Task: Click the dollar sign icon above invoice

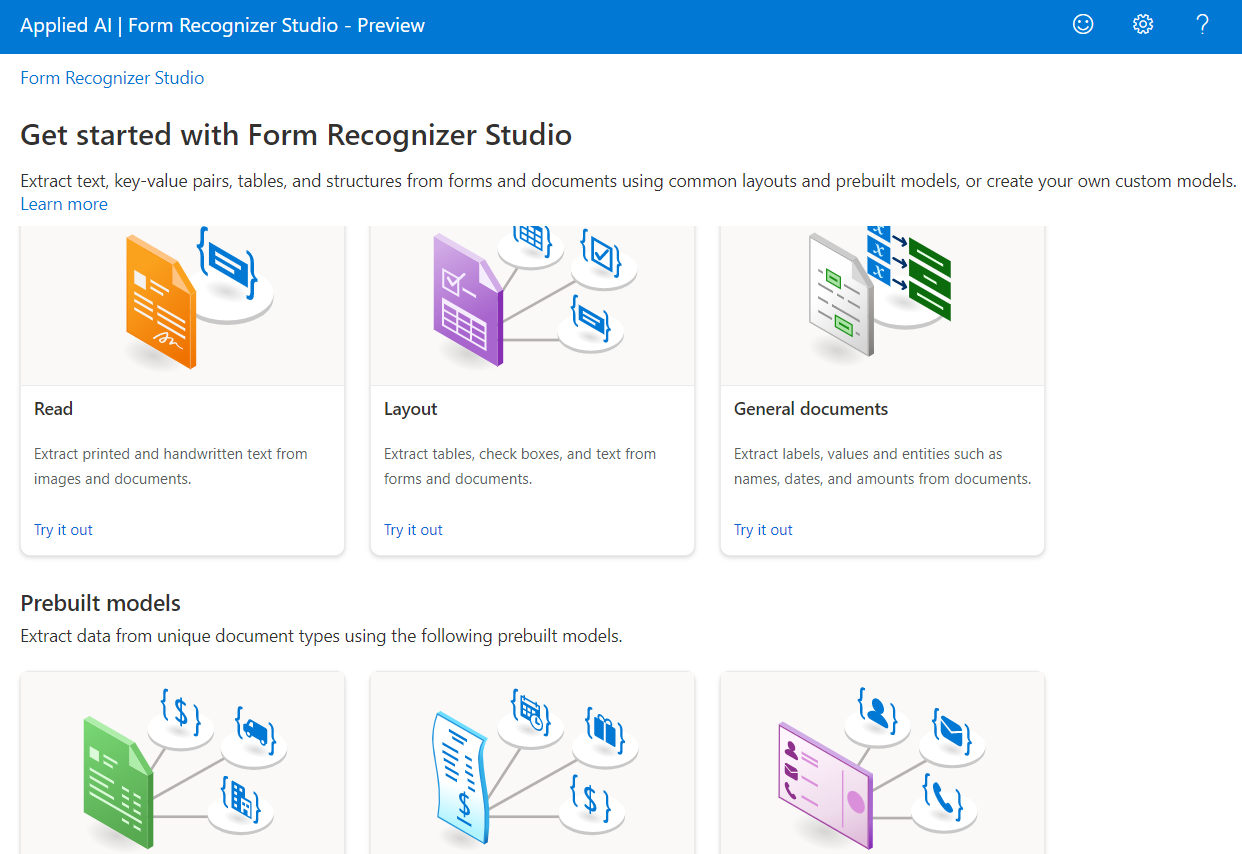Action: [x=181, y=711]
